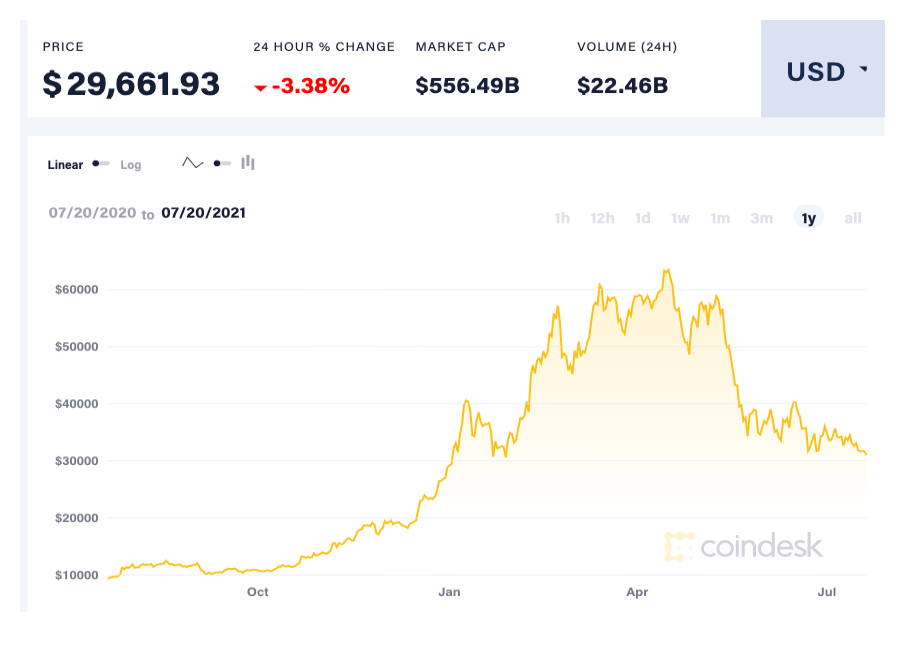The image size is (905, 672).
Task: Select the 3m time range
Action: [761, 218]
